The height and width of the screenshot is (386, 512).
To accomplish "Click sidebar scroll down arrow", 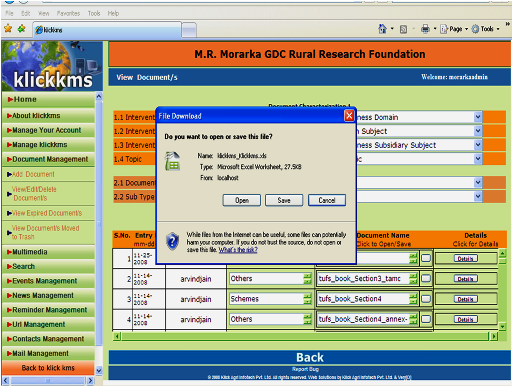I will tap(99, 370).
